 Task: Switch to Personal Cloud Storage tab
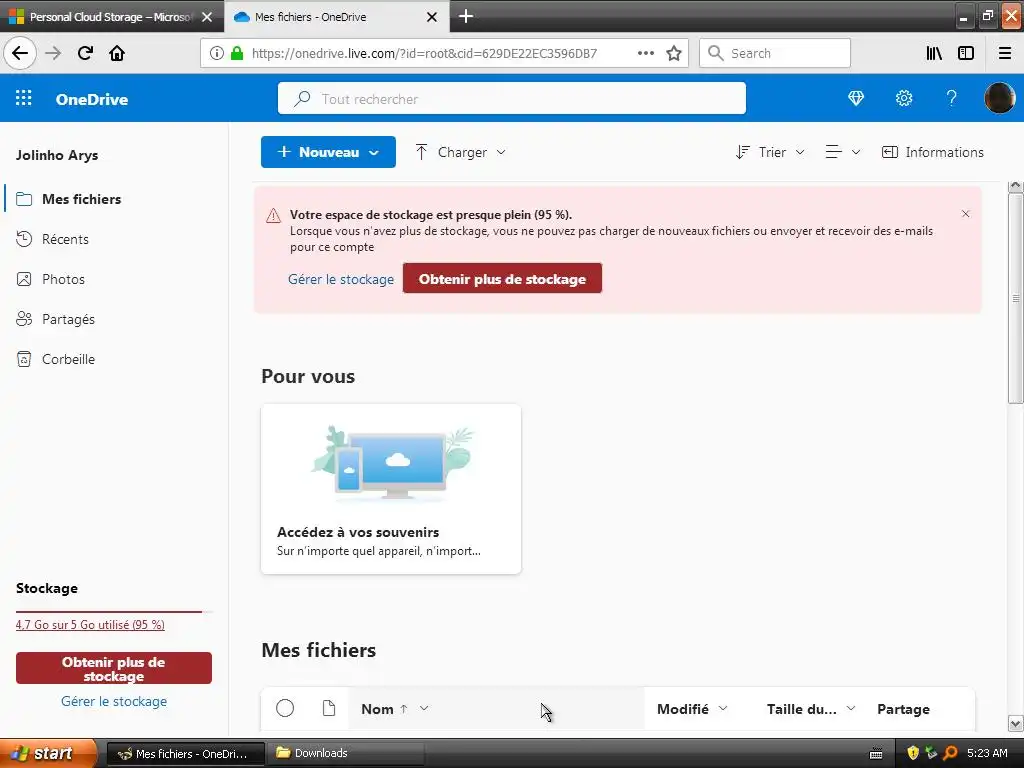[x=111, y=17]
